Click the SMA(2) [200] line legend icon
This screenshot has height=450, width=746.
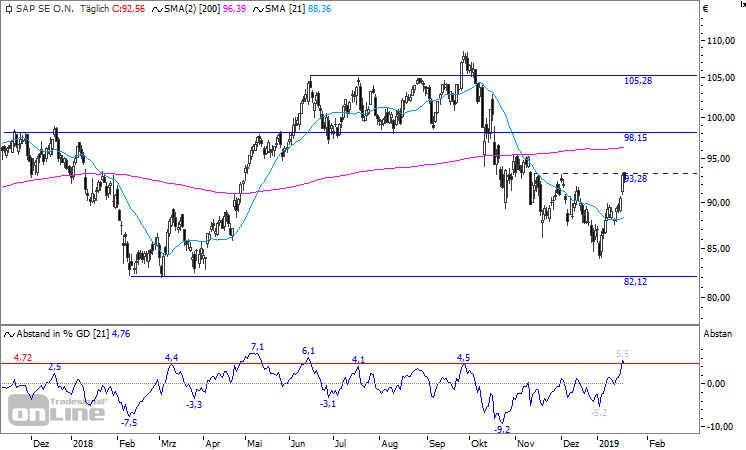pos(157,9)
